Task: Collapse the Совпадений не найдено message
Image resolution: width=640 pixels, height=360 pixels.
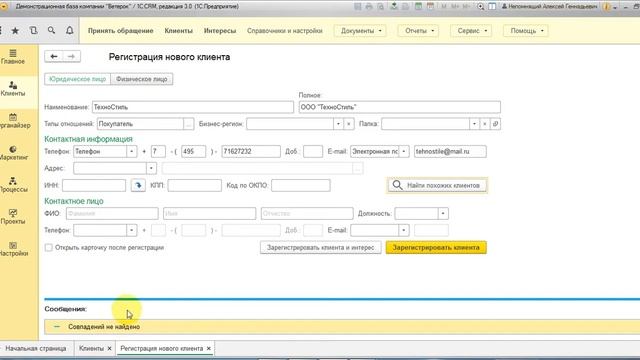Action: point(57,327)
